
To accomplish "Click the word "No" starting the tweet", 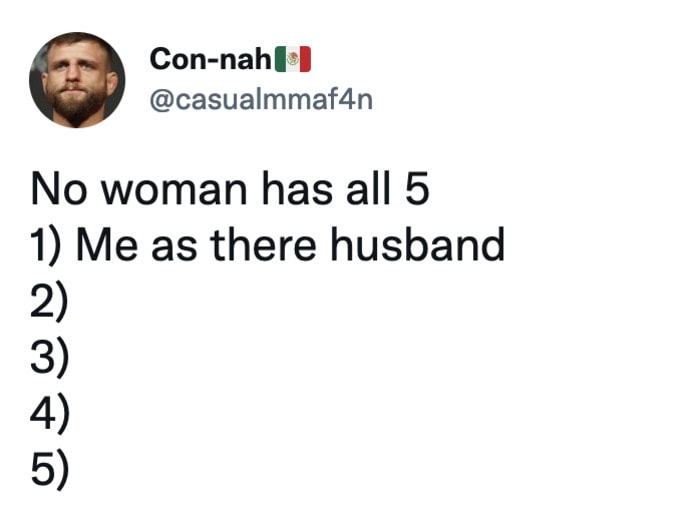I will point(58,190).
